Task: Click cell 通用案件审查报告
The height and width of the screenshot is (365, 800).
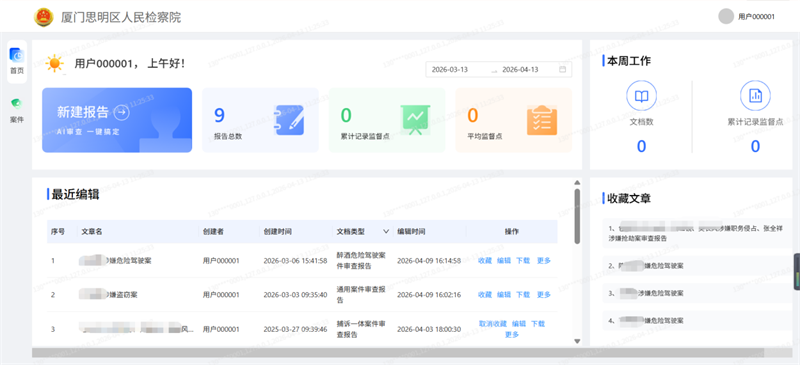Action: pyautogui.click(x=361, y=295)
